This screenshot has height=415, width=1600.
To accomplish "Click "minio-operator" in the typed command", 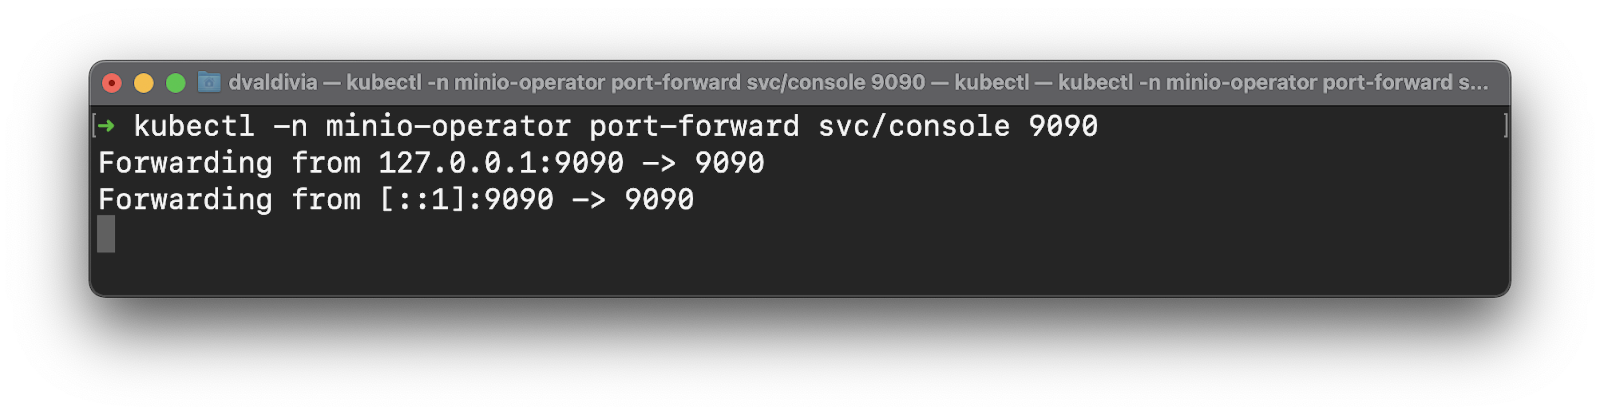I will coord(448,126).
